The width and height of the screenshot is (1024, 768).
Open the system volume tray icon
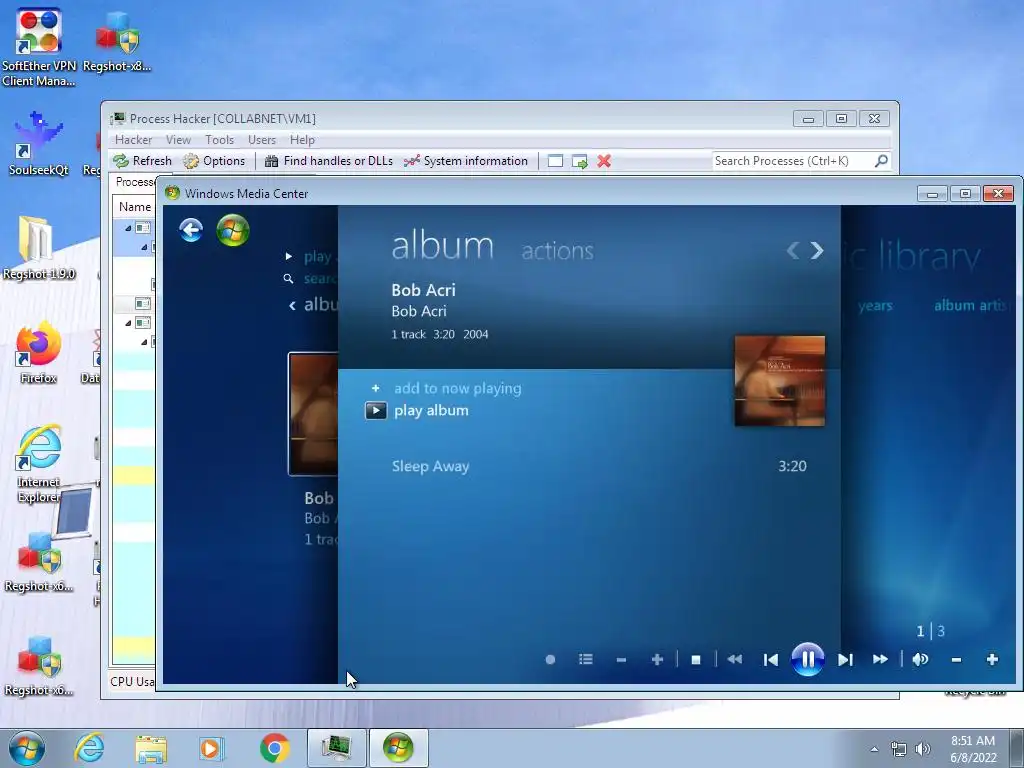point(923,749)
